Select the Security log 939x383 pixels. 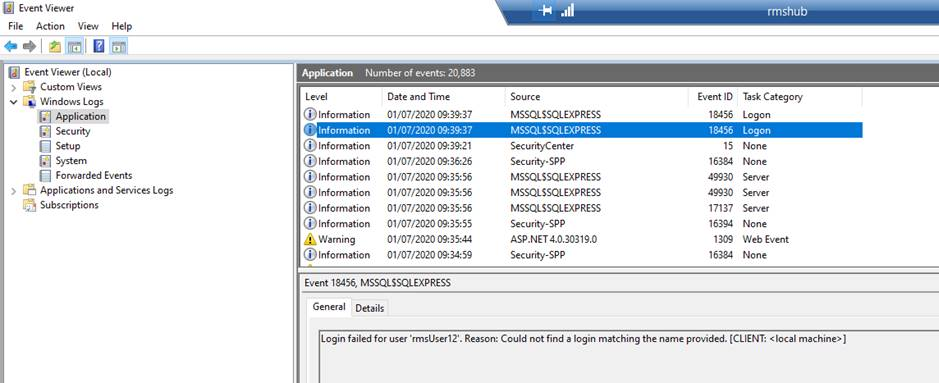tap(72, 131)
